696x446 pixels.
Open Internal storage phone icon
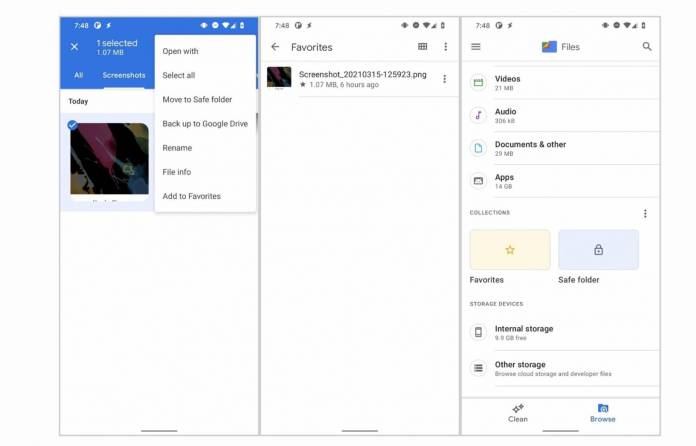coord(478,332)
